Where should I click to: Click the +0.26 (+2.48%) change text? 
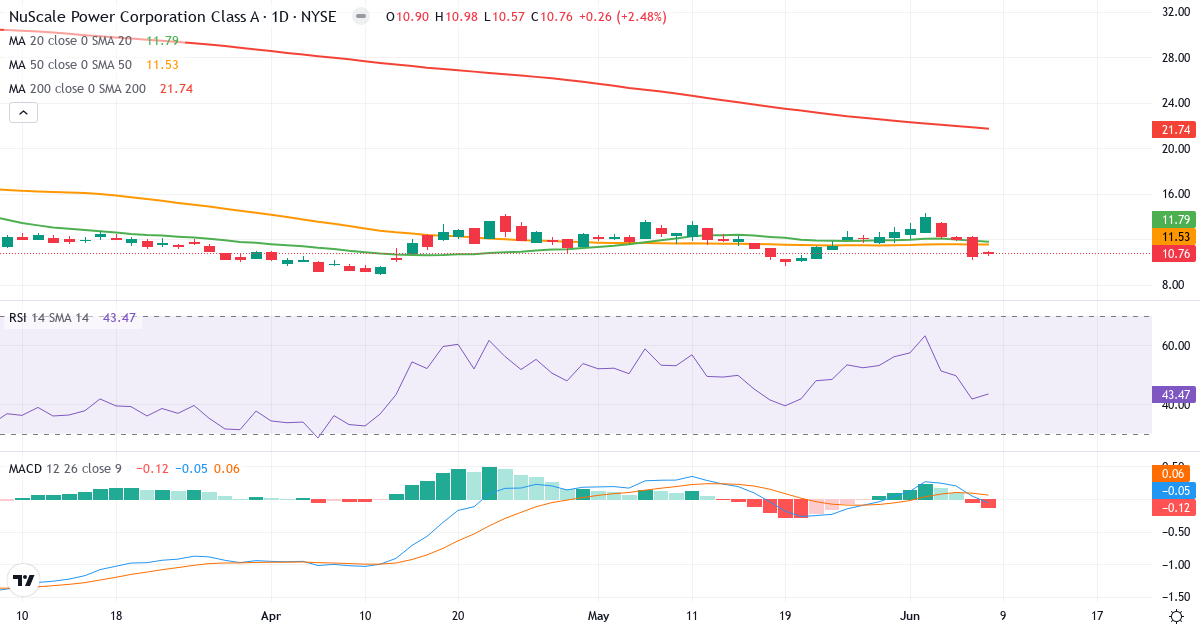[x=623, y=17]
